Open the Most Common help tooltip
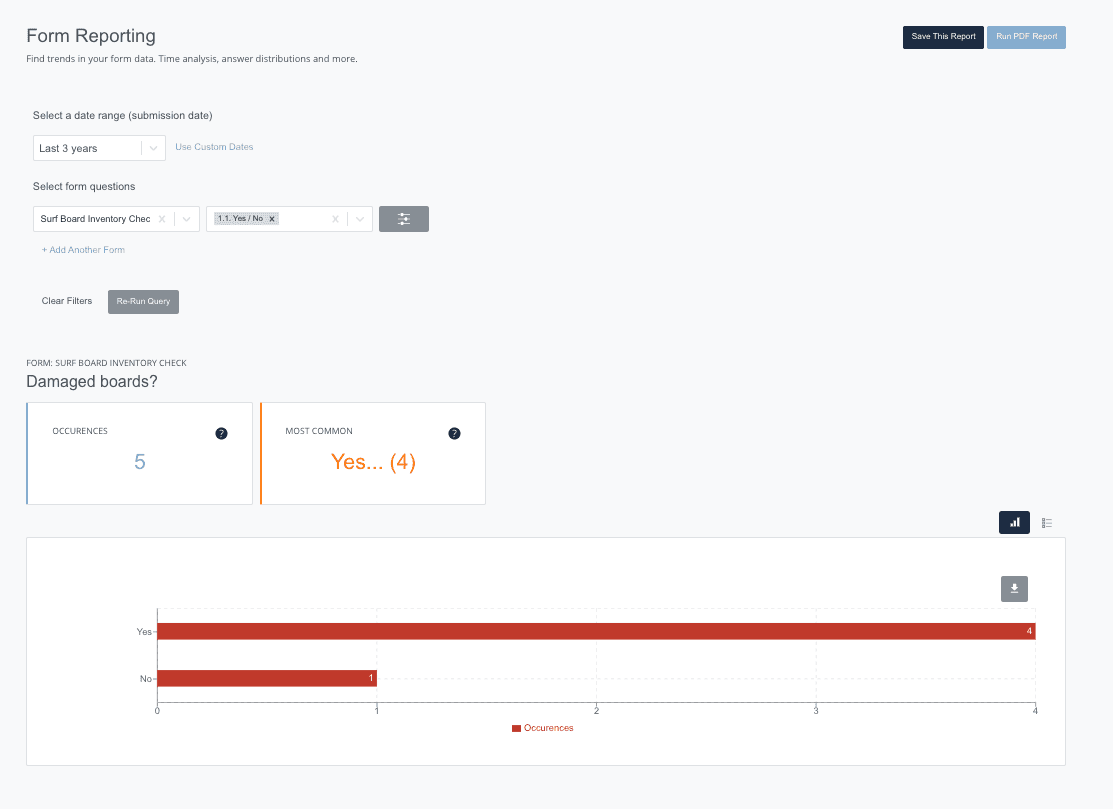 point(454,433)
